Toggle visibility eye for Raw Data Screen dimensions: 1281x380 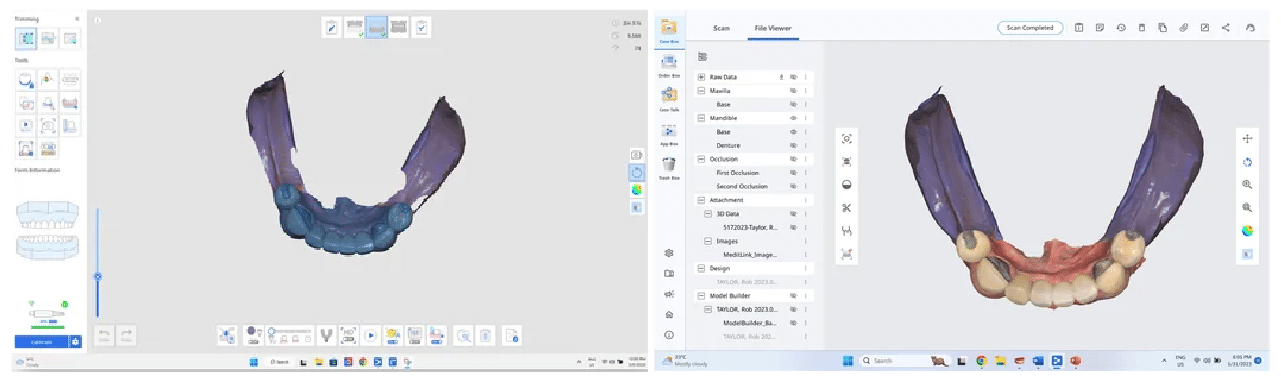[x=794, y=76]
